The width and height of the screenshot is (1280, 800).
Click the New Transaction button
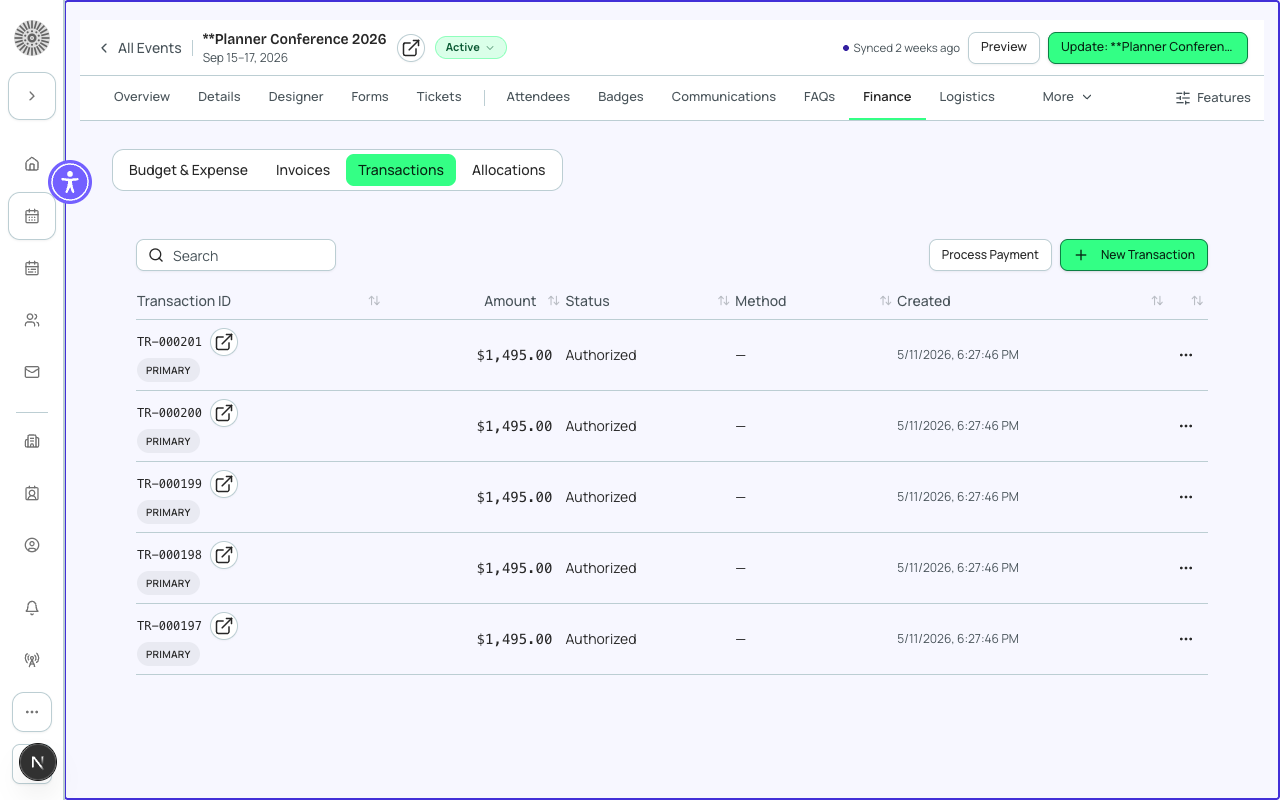(x=1134, y=255)
